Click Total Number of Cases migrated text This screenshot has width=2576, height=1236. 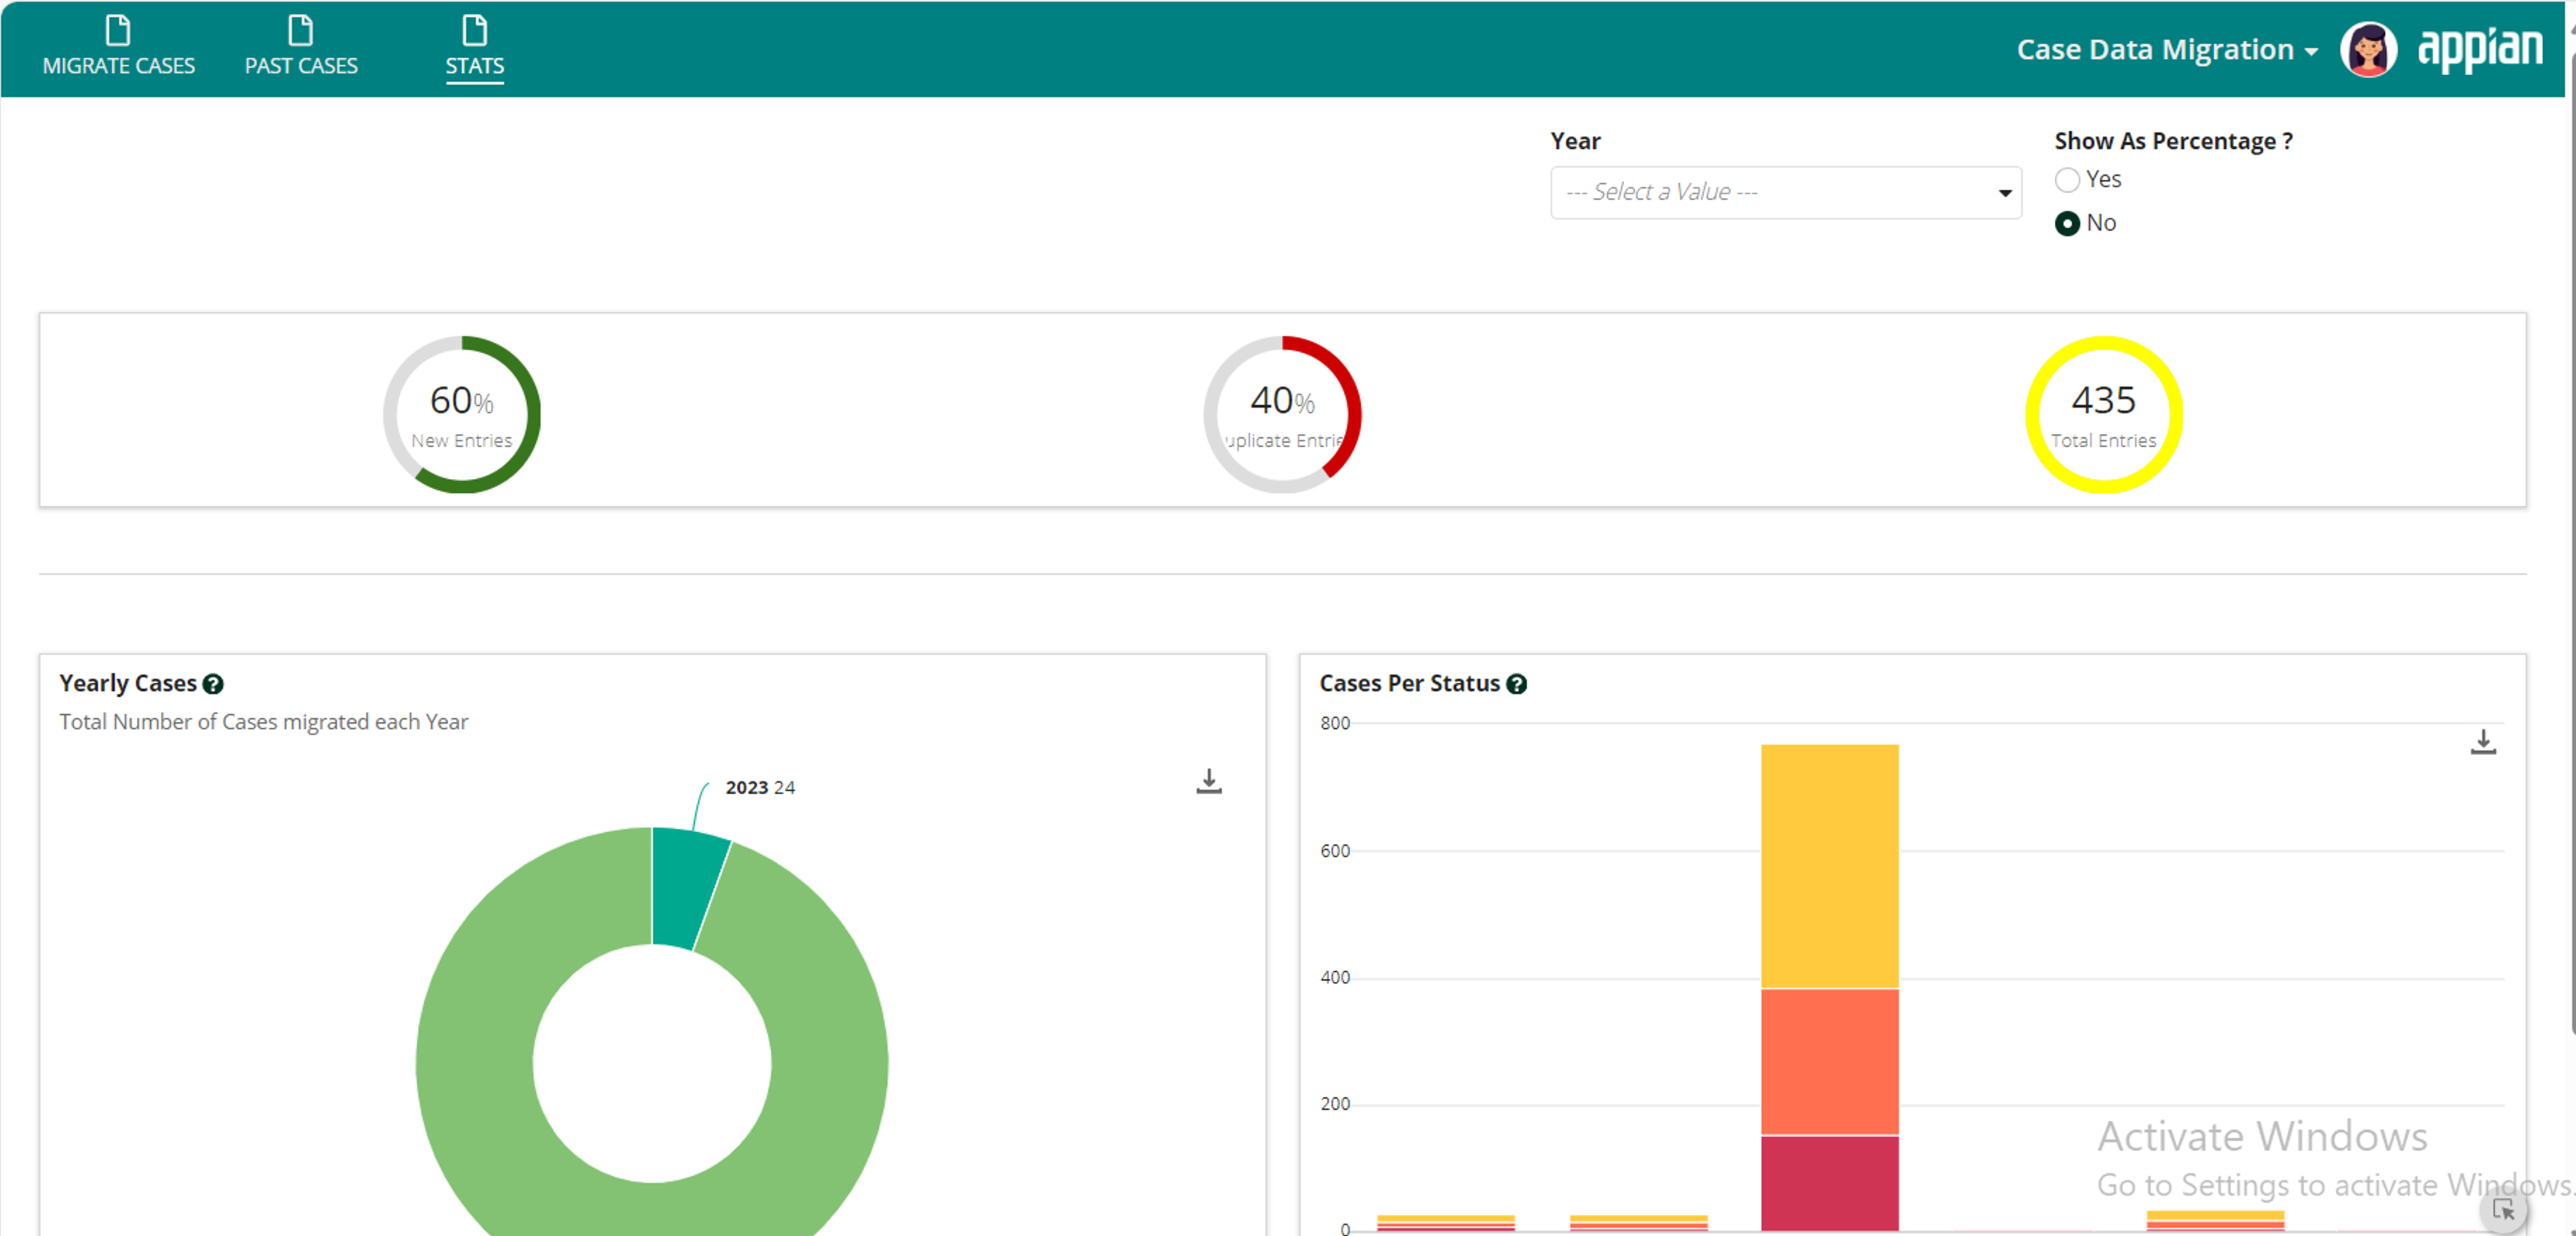[x=263, y=722]
